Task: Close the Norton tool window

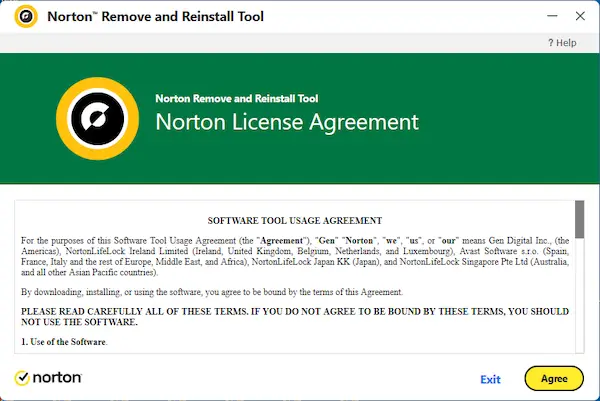Action: pos(580,16)
